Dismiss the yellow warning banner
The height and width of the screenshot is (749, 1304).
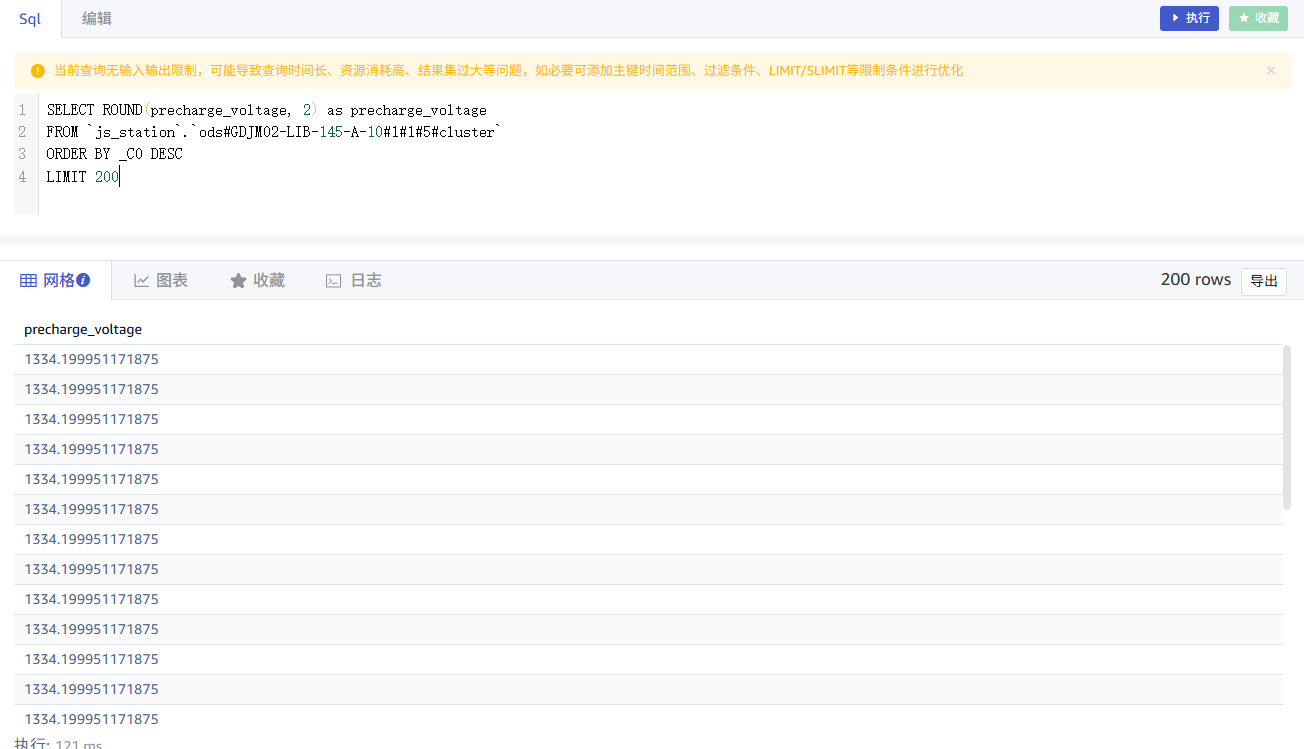[x=1271, y=71]
